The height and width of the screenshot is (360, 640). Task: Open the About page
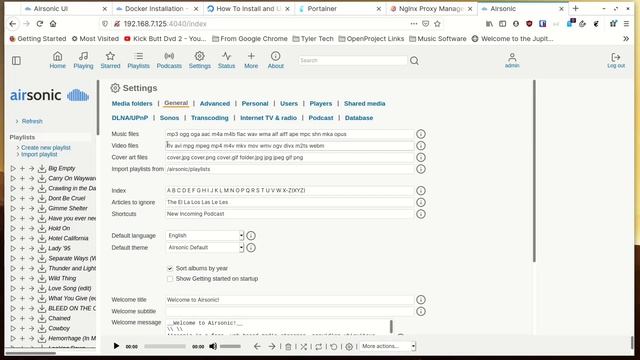(x=276, y=60)
